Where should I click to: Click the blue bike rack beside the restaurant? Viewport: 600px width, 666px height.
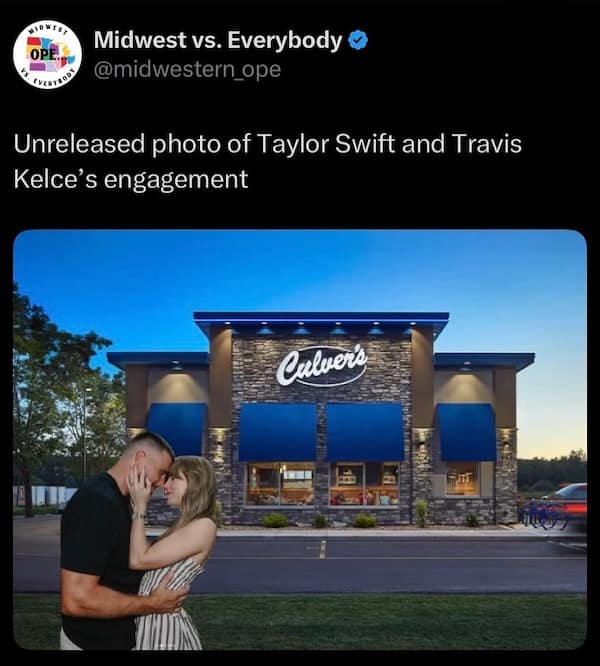[542, 514]
